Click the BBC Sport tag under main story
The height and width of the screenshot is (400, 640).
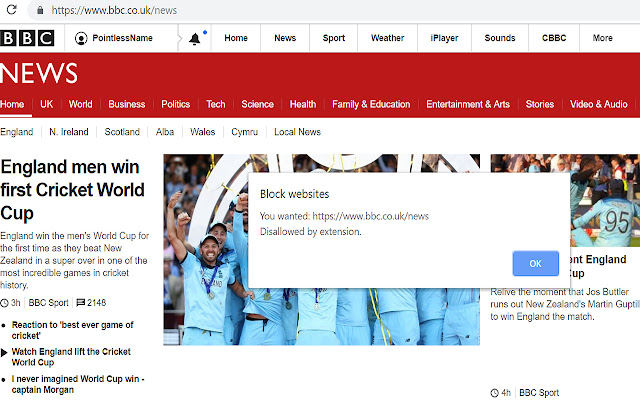point(48,303)
